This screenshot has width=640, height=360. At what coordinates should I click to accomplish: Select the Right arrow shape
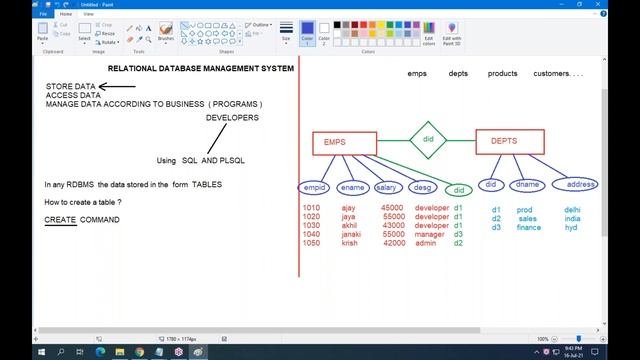(x=216, y=33)
